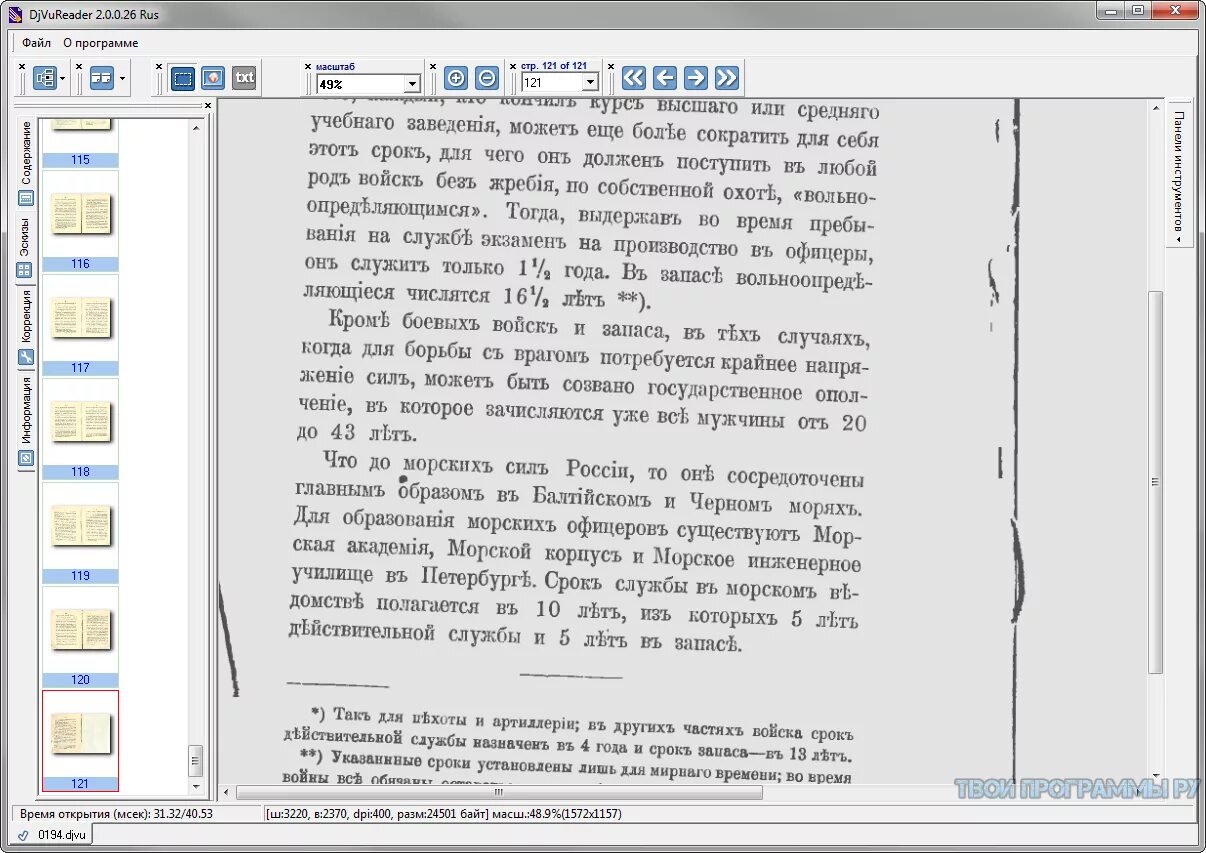Open the page number dropdown arrow
The image size is (1206, 853).
590,83
